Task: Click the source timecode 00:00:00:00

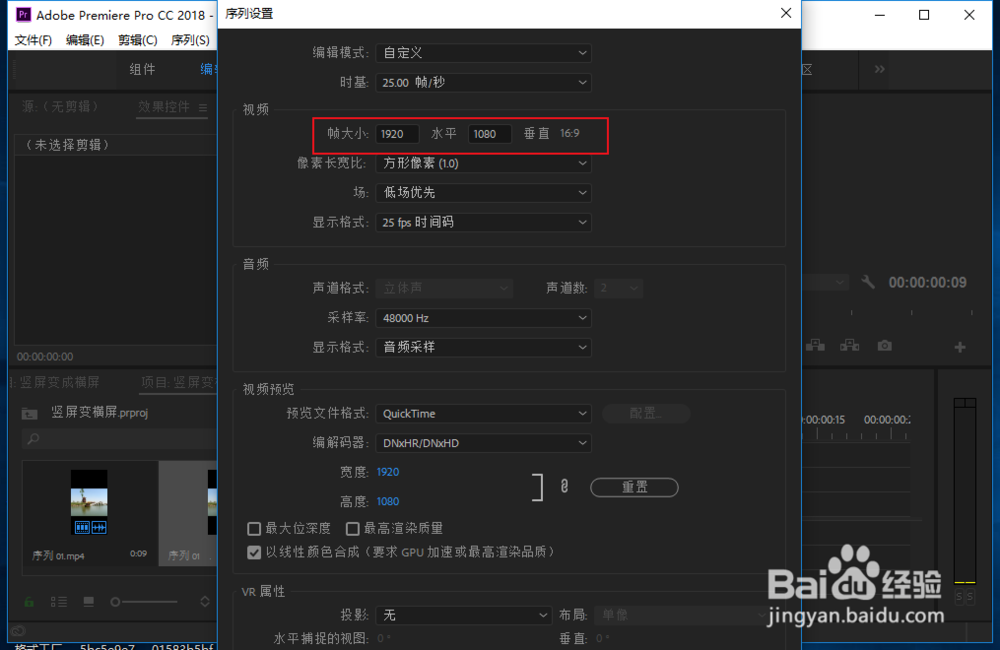Action: click(45, 357)
